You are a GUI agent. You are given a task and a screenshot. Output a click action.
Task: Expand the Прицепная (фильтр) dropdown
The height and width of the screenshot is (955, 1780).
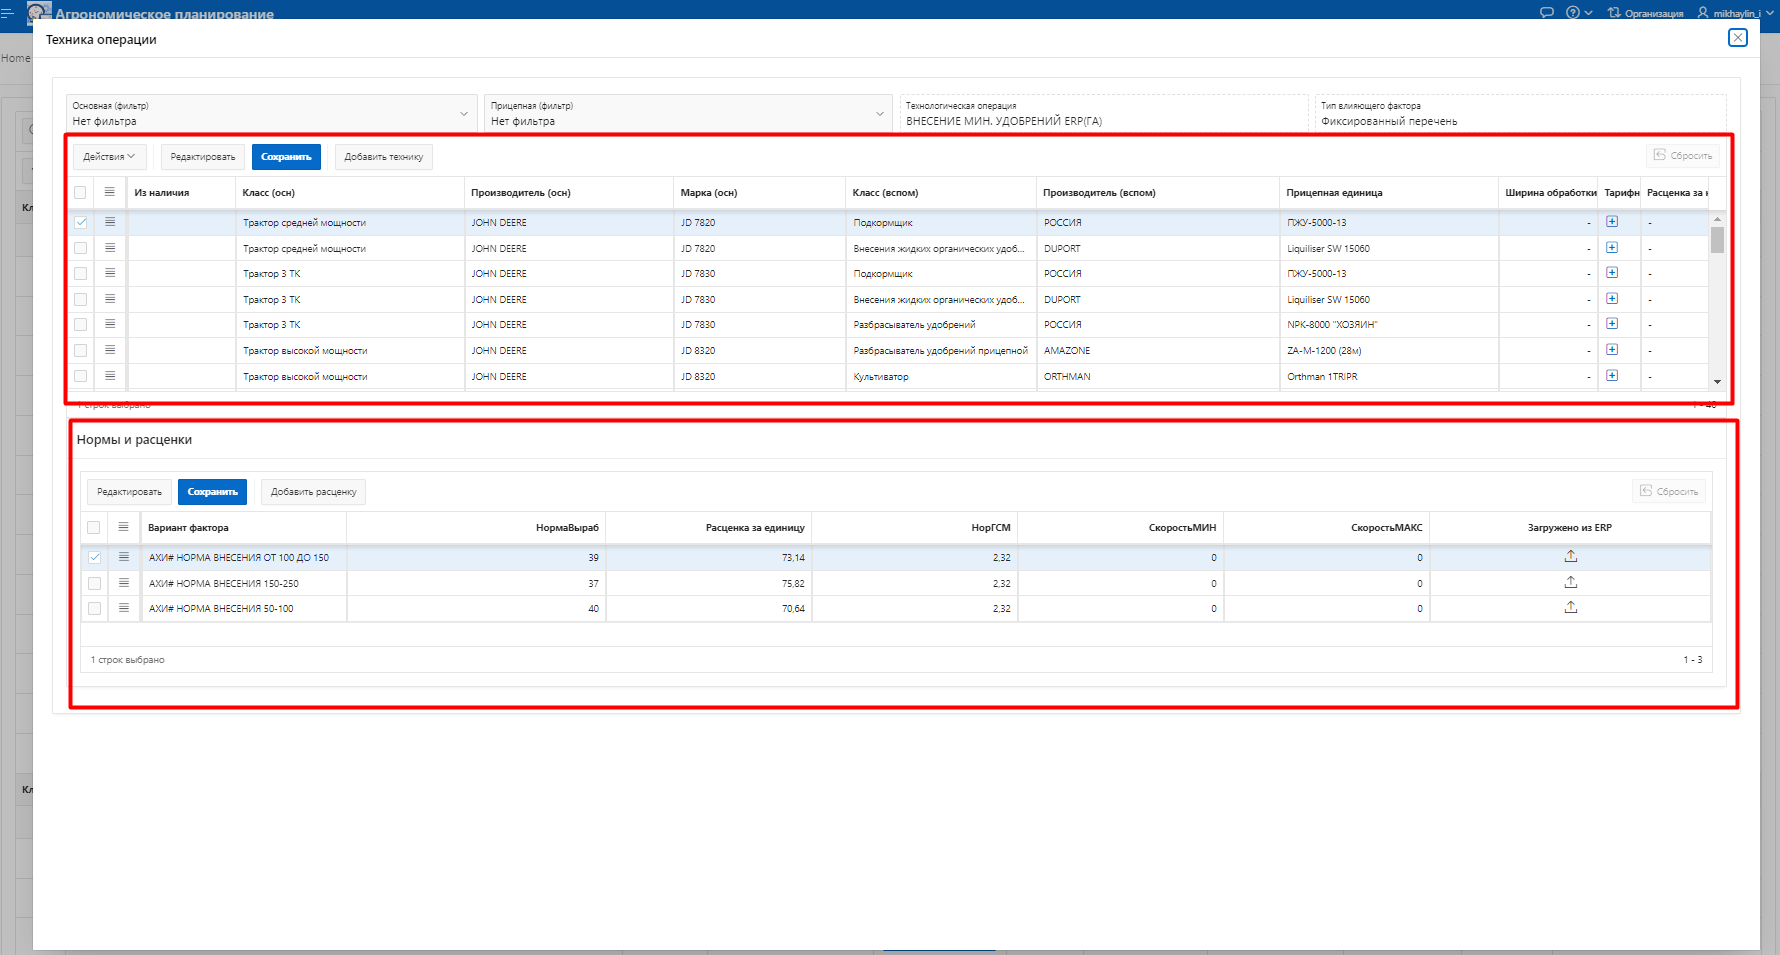click(x=880, y=114)
